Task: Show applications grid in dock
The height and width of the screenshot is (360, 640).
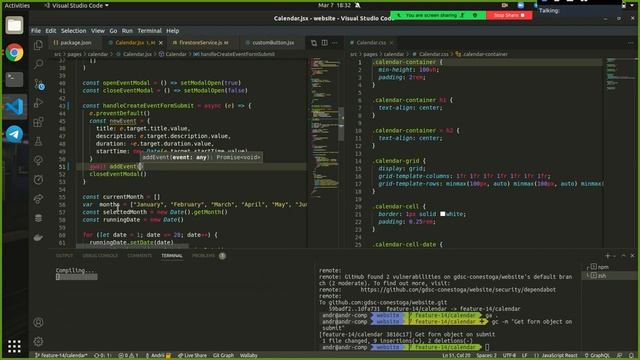Action: point(14,346)
